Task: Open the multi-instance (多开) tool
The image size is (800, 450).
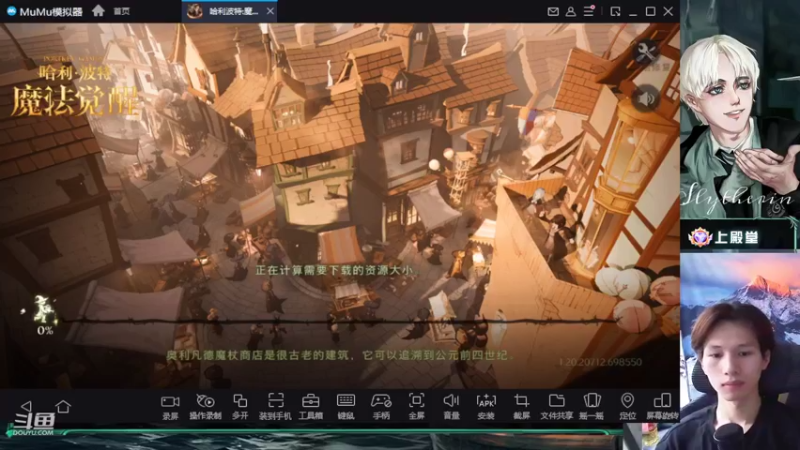Action: [x=240, y=407]
